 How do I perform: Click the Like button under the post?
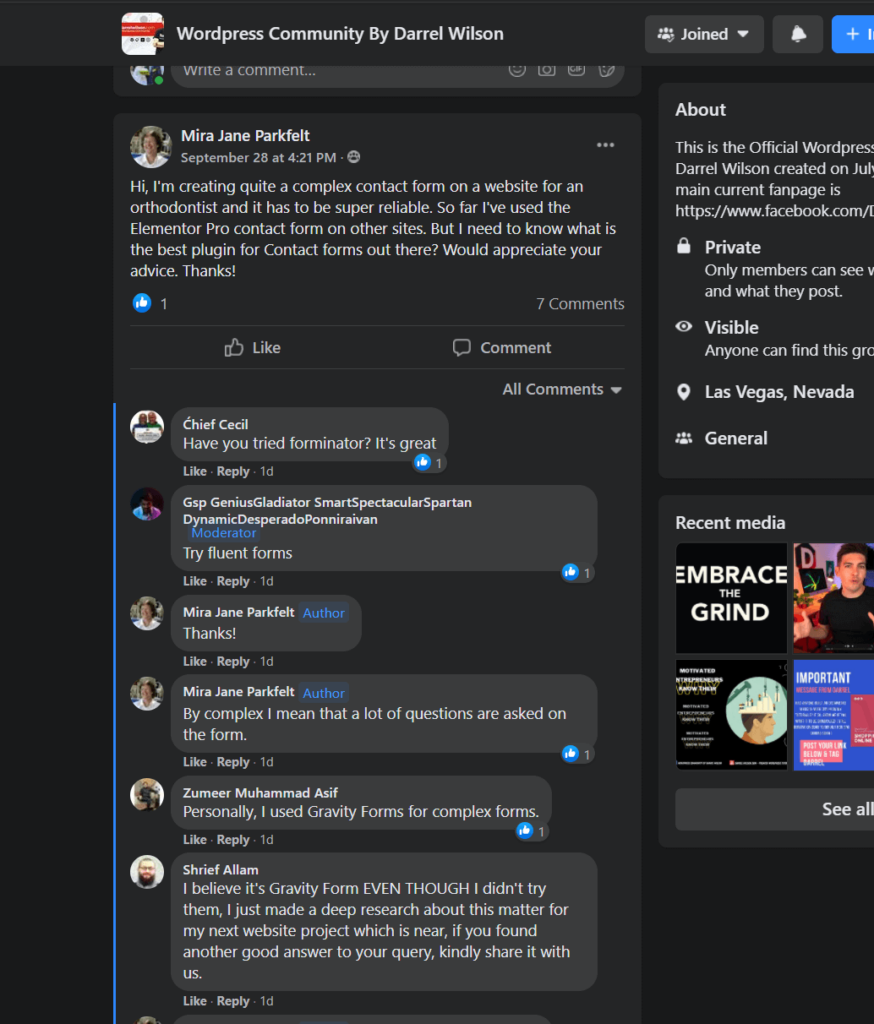click(x=252, y=347)
